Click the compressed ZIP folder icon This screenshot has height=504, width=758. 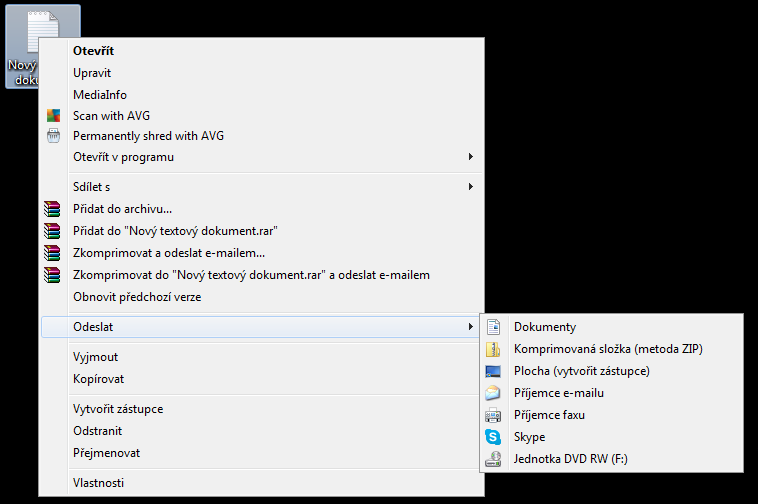pyautogui.click(x=493, y=349)
